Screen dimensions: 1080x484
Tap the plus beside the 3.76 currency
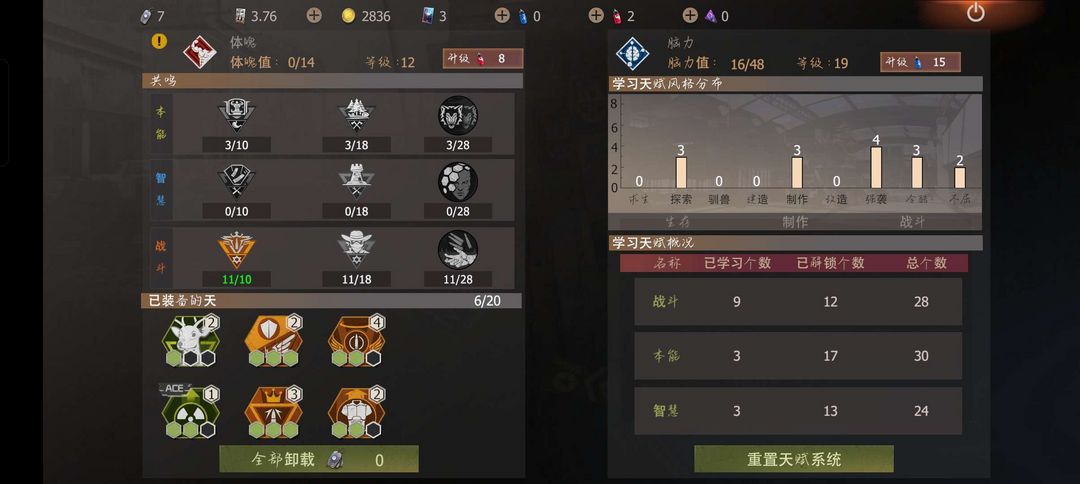pyautogui.click(x=314, y=15)
